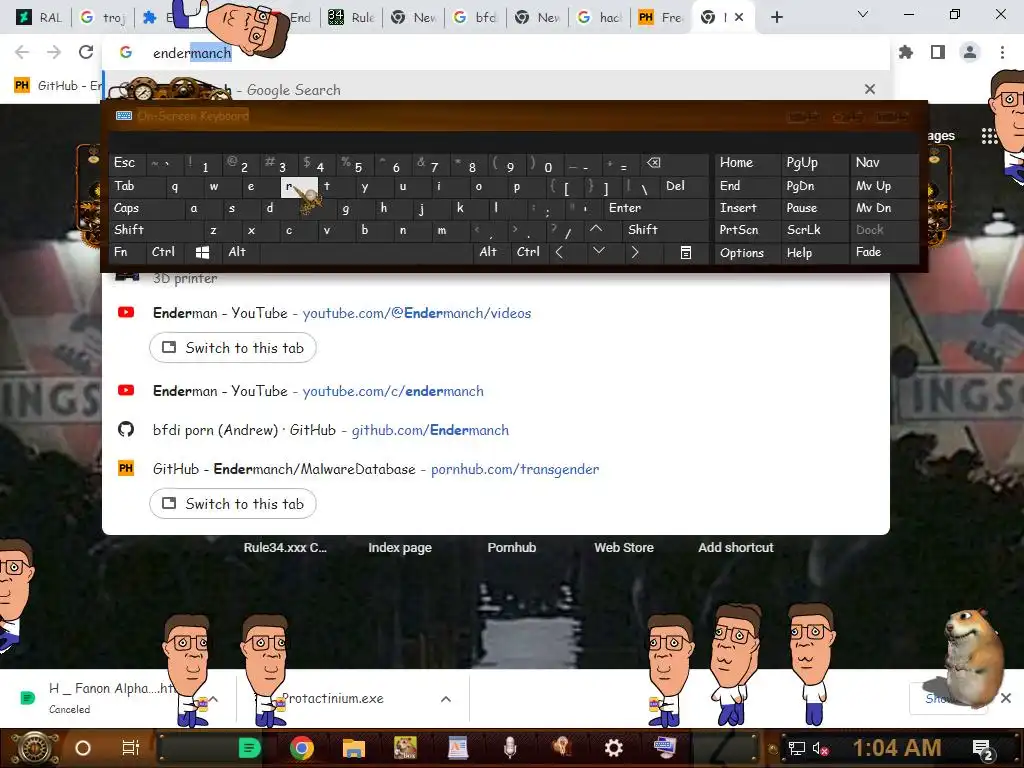Click into the address bar text endermanch
The width and height of the screenshot is (1024, 768).
[x=192, y=53]
